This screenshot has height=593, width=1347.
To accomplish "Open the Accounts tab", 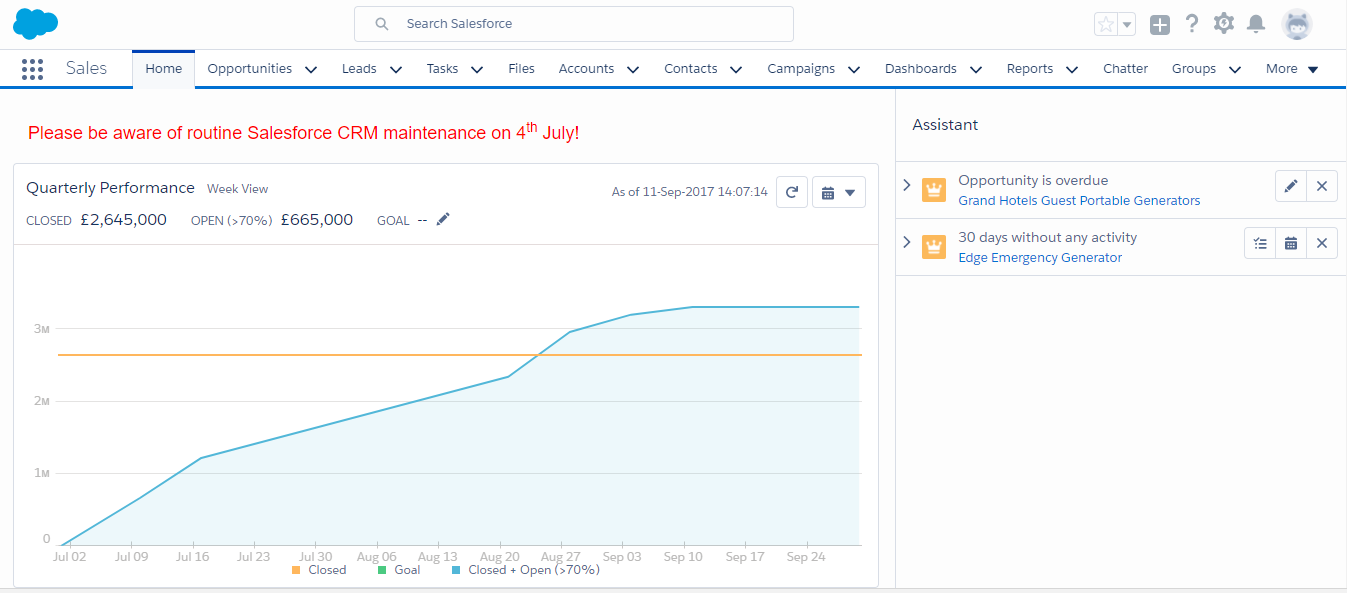I will [x=586, y=69].
